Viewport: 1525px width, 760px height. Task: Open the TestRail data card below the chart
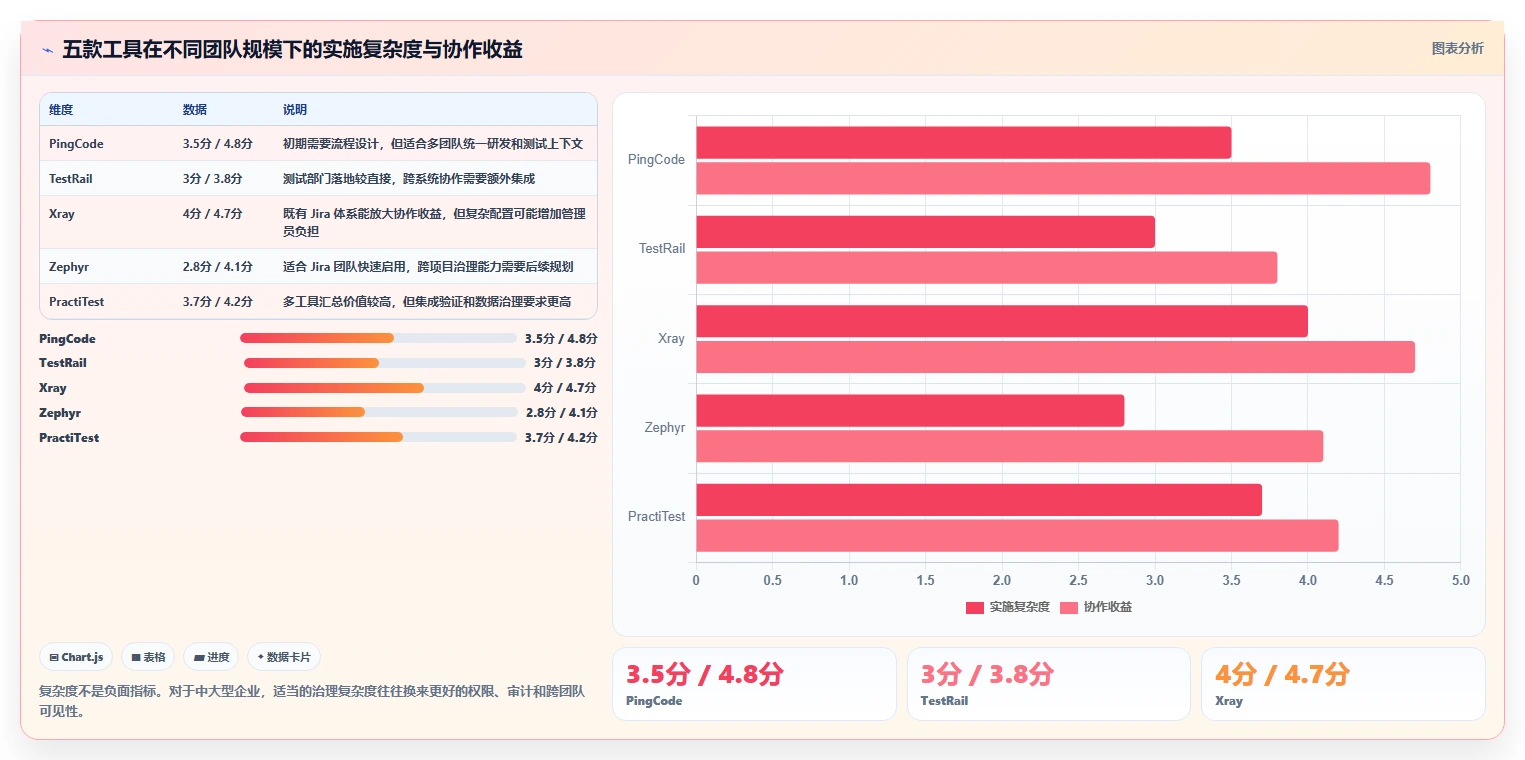pyautogui.click(x=1048, y=684)
